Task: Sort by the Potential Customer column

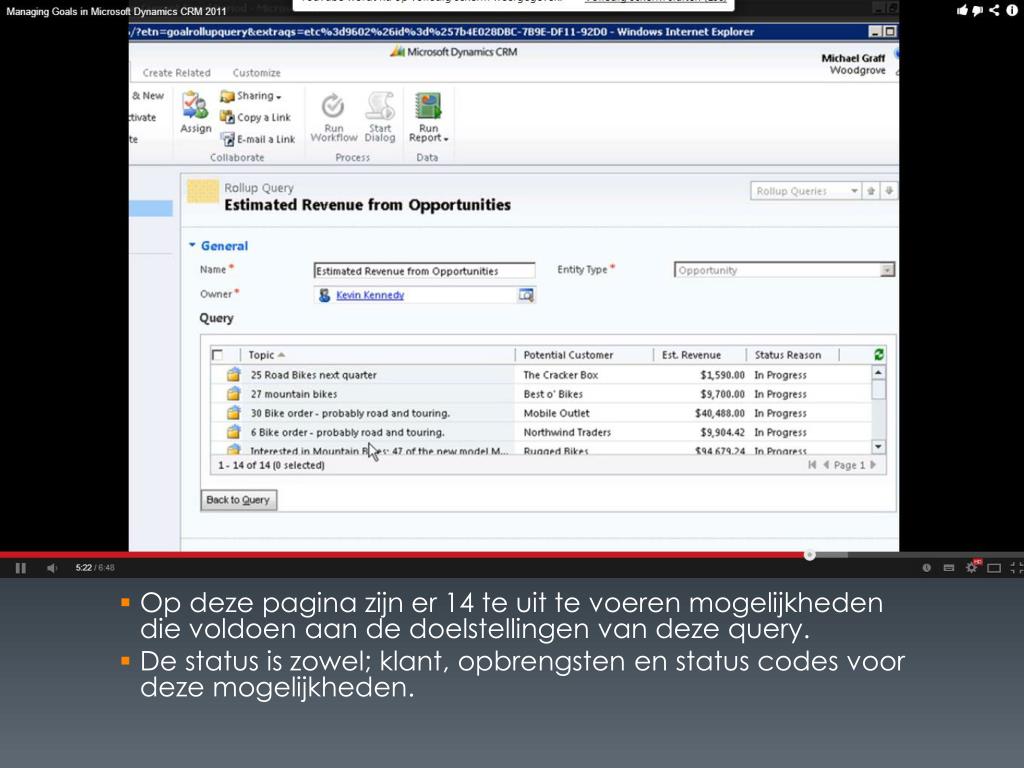Action: pos(568,355)
